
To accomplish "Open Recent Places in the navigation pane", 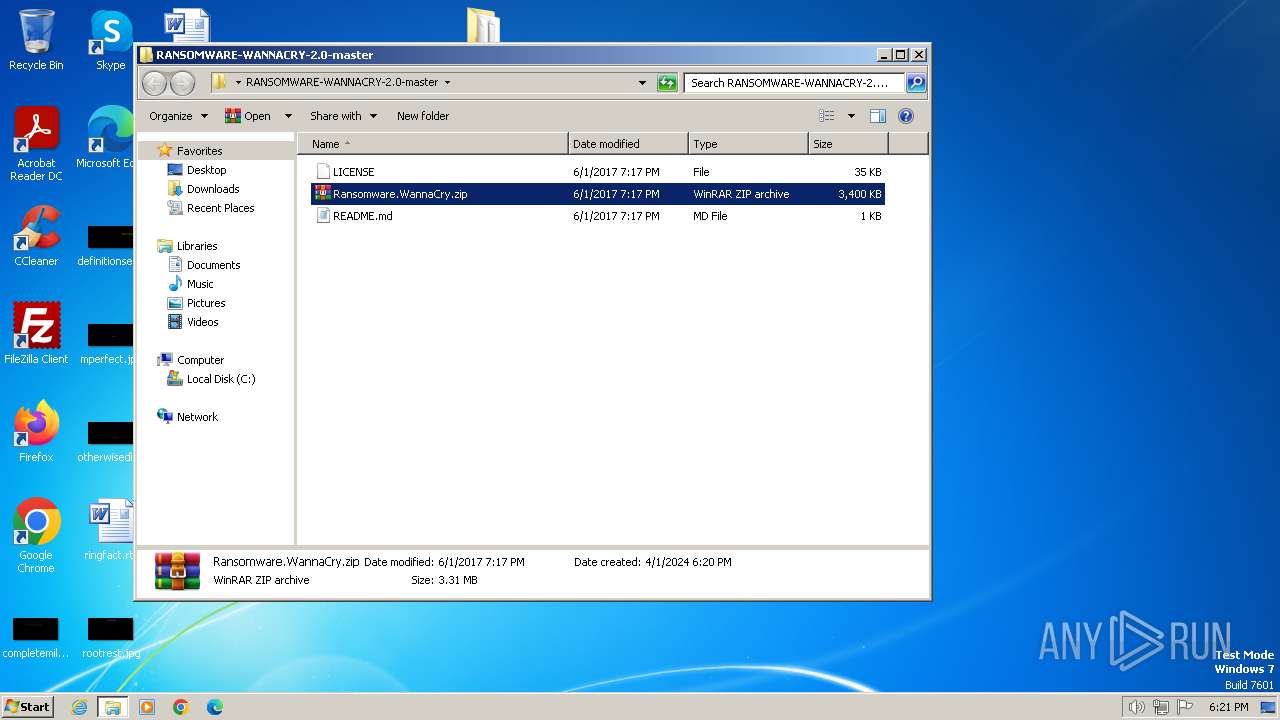I will pos(220,208).
